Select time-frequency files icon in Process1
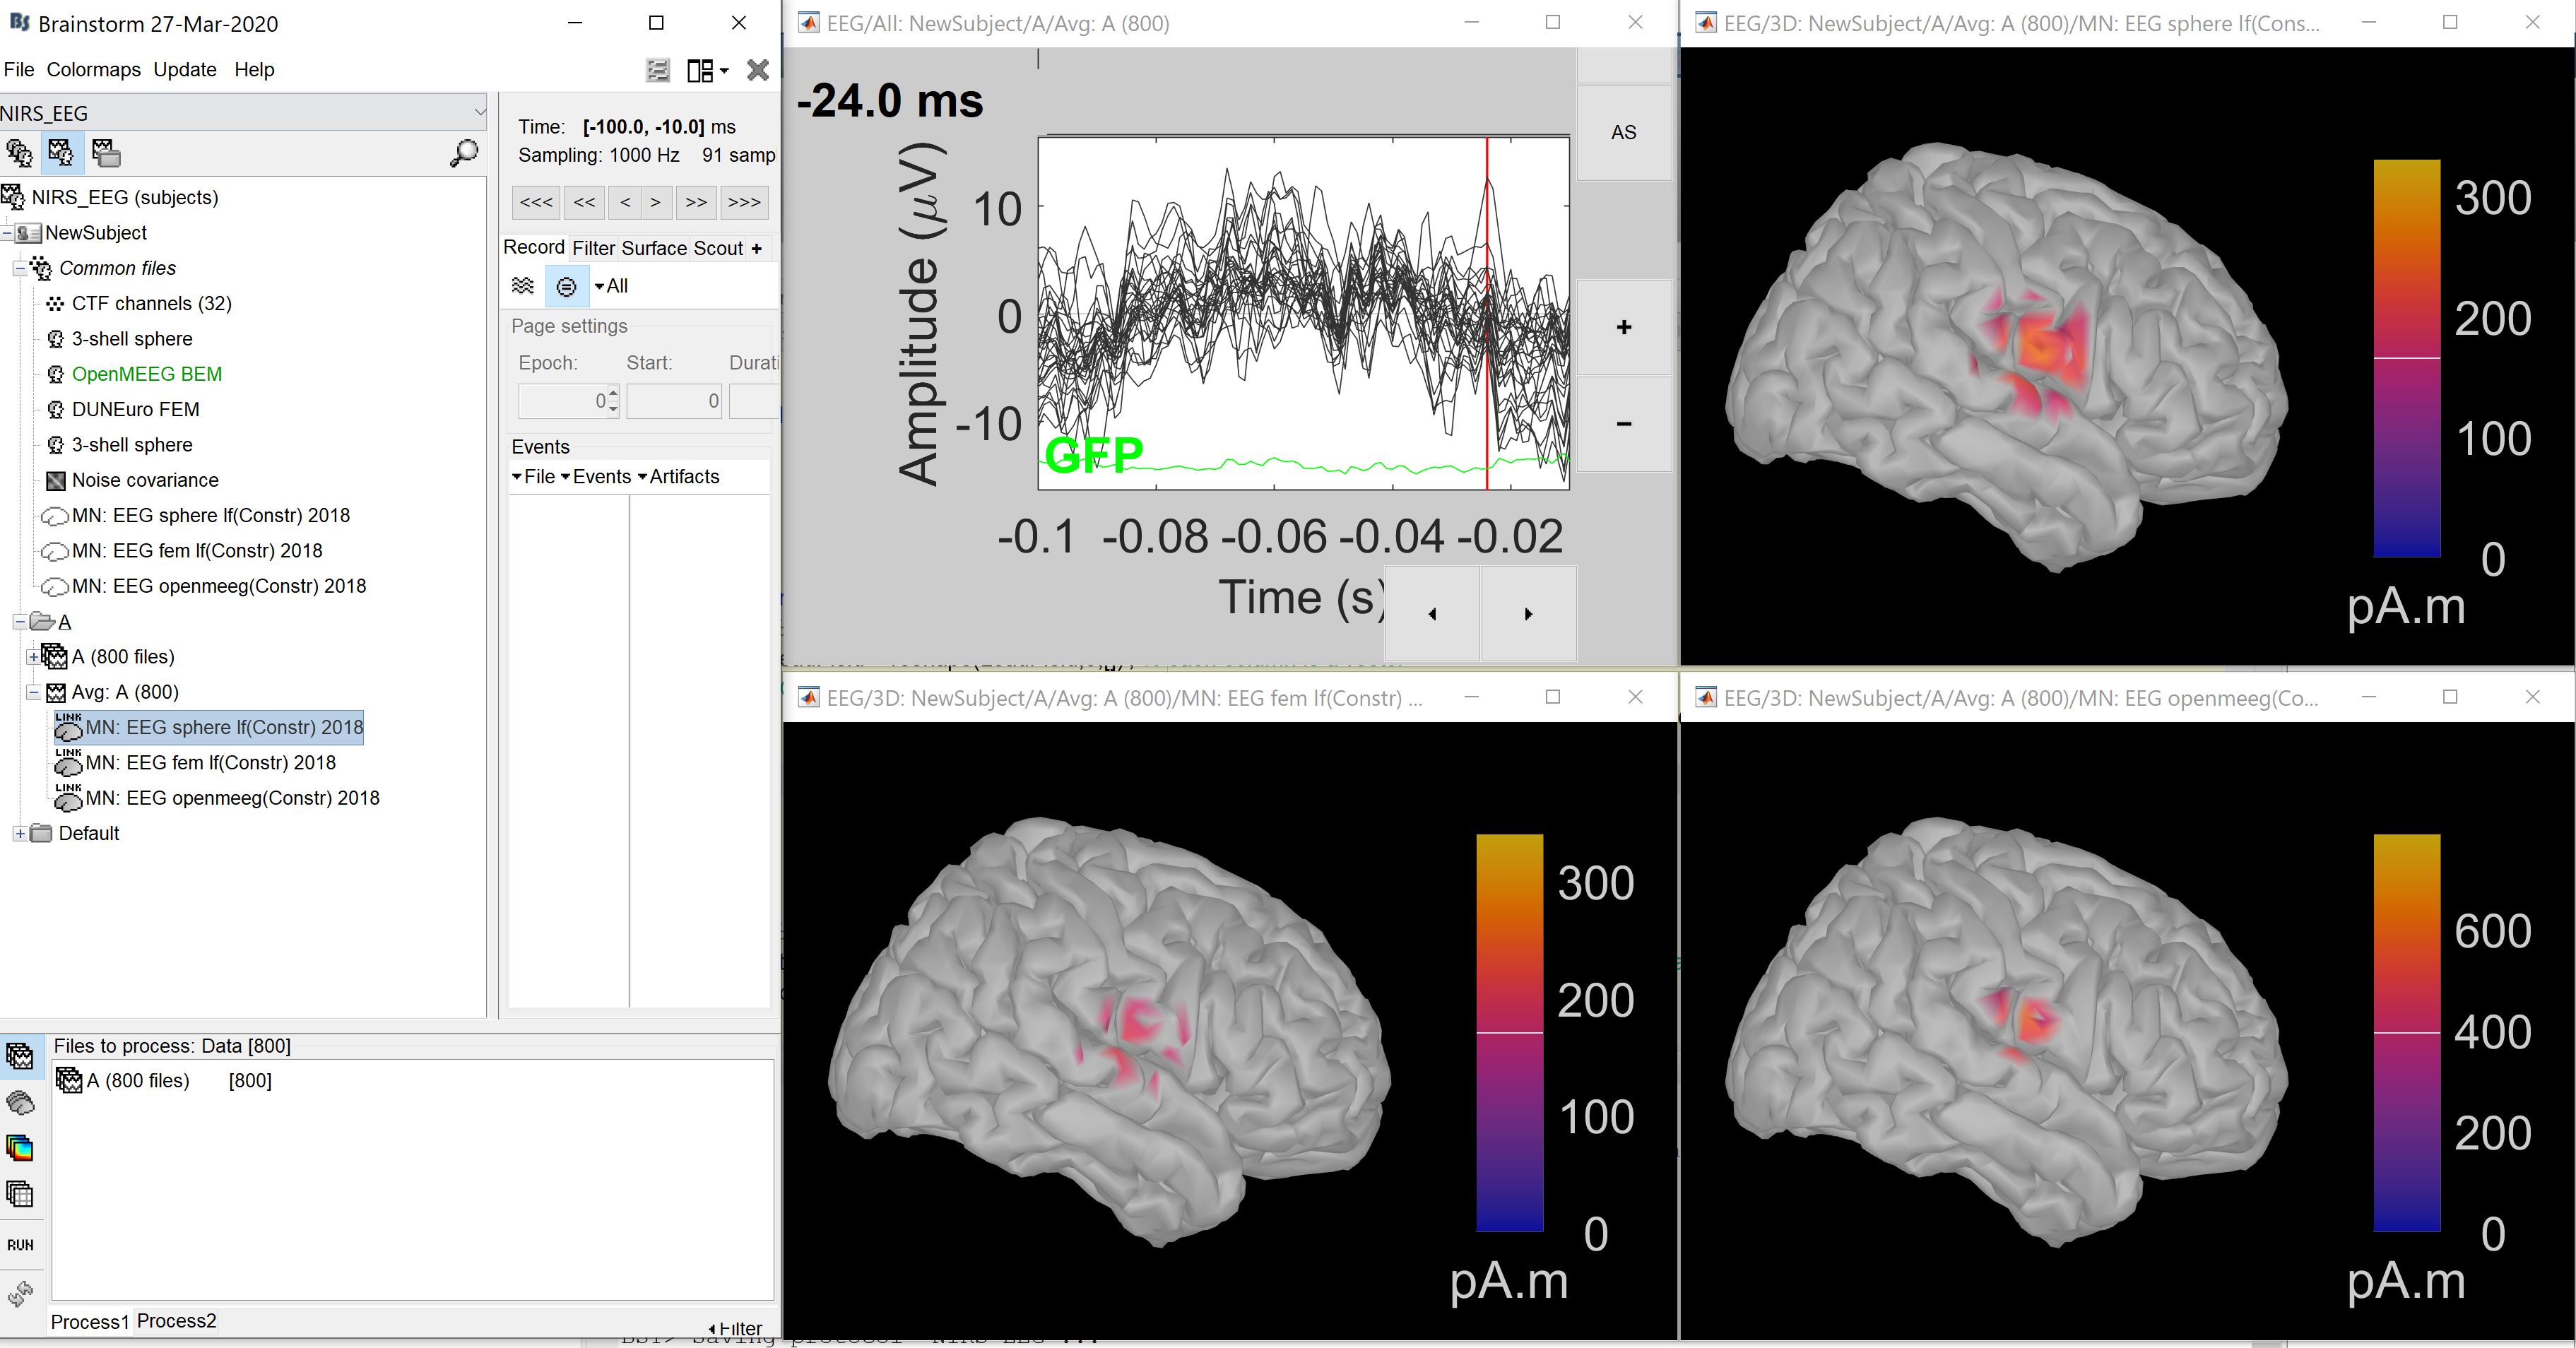 point(20,1148)
